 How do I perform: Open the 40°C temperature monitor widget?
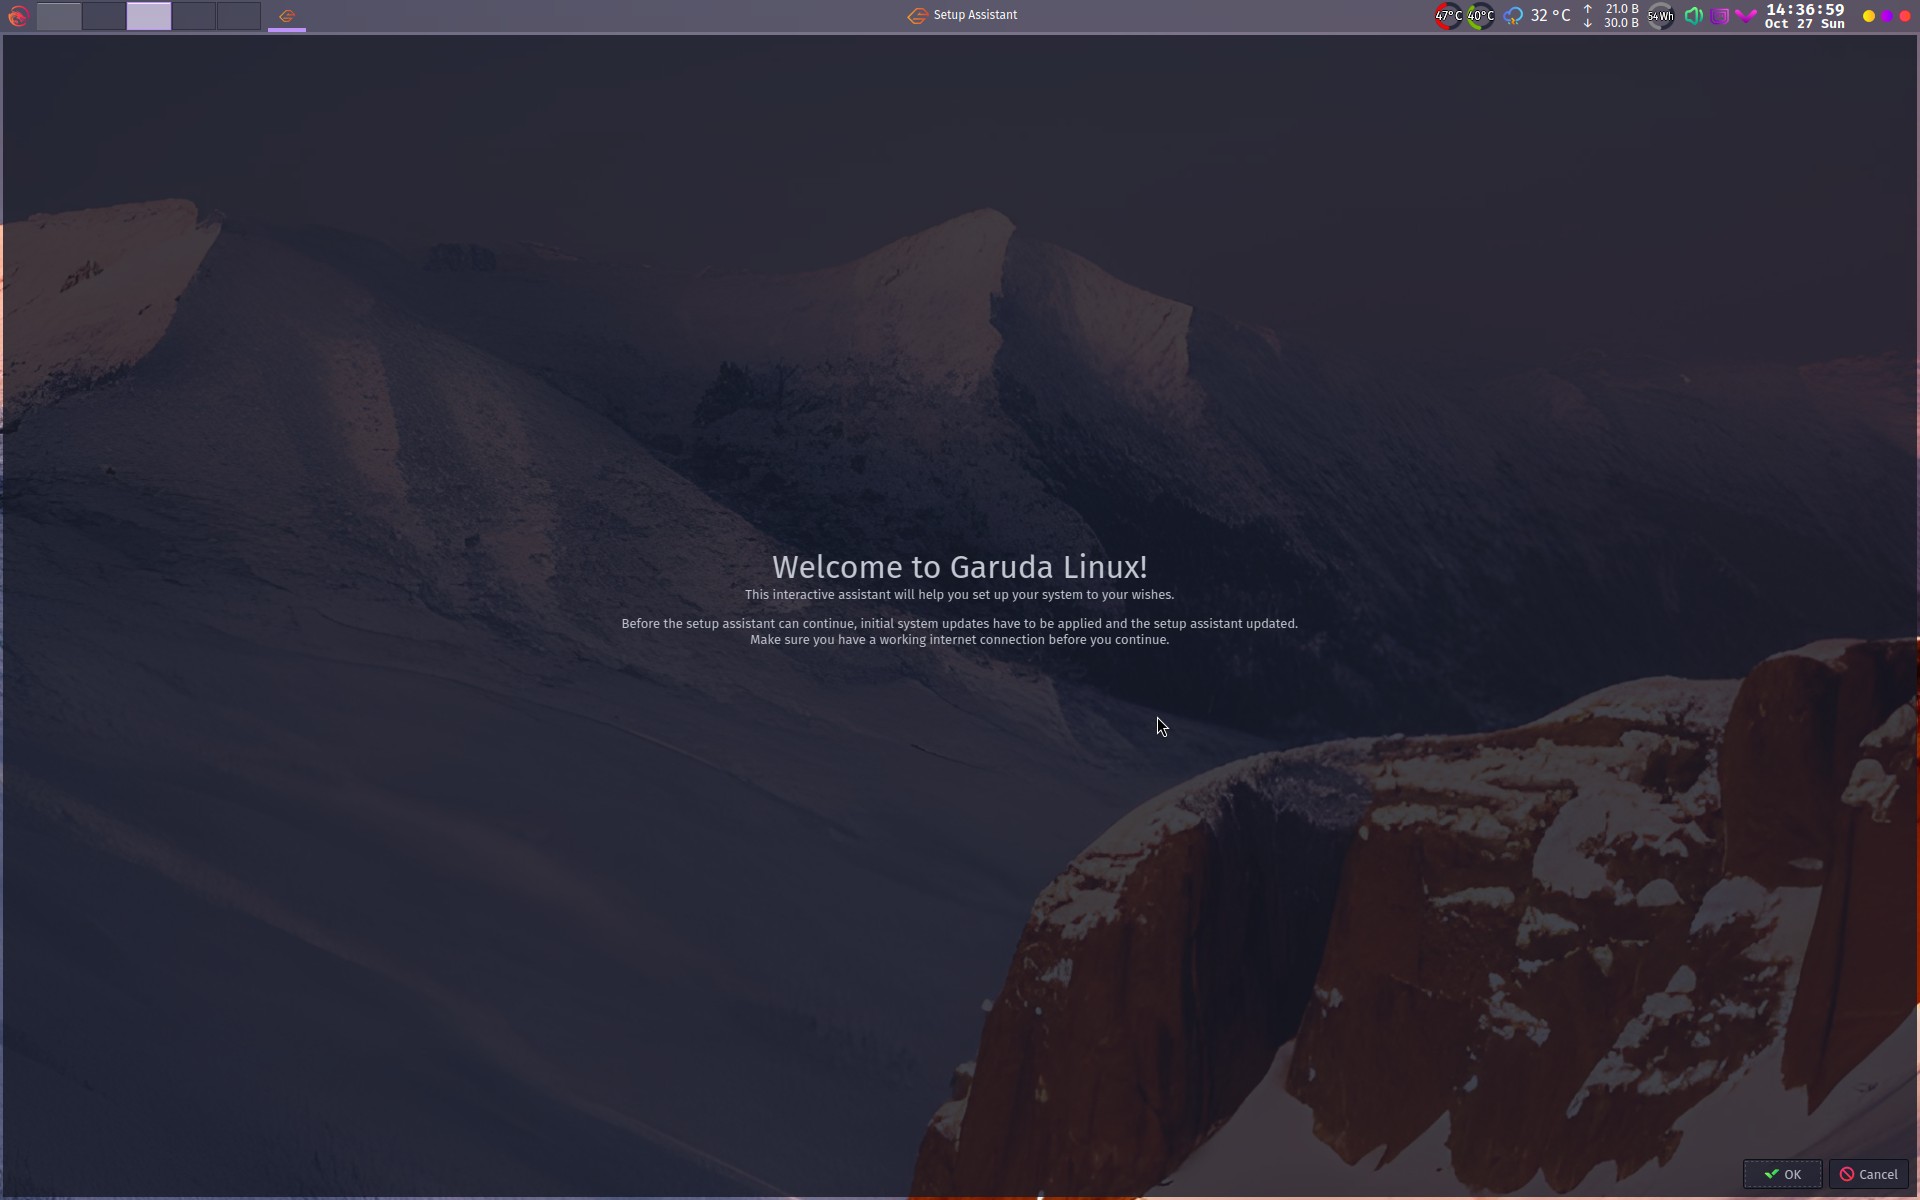coord(1480,16)
